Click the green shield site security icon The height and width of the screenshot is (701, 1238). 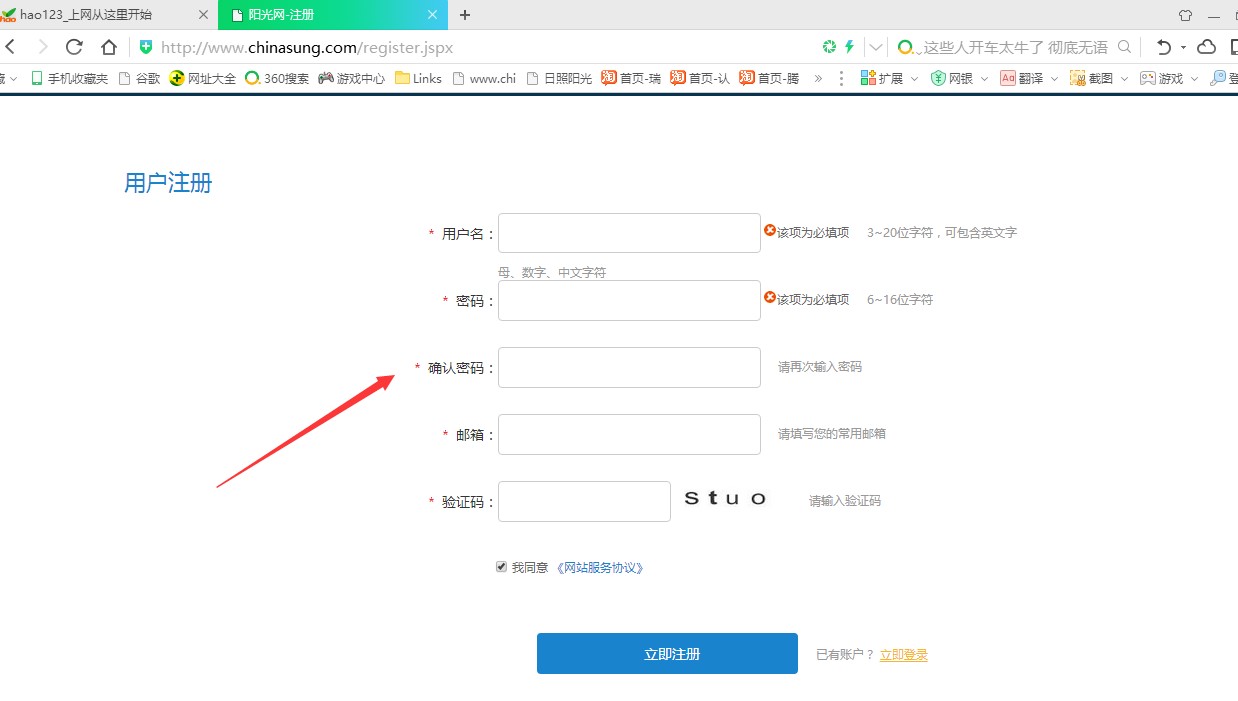pos(146,47)
